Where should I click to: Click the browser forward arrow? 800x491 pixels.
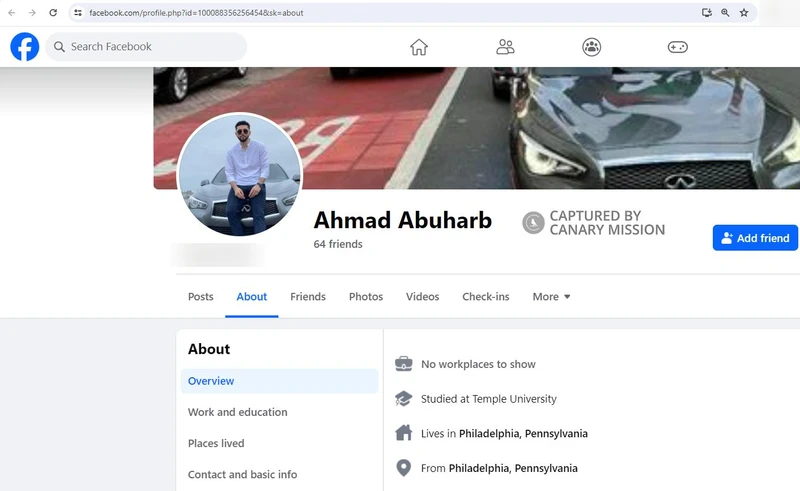(x=32, y=13)
